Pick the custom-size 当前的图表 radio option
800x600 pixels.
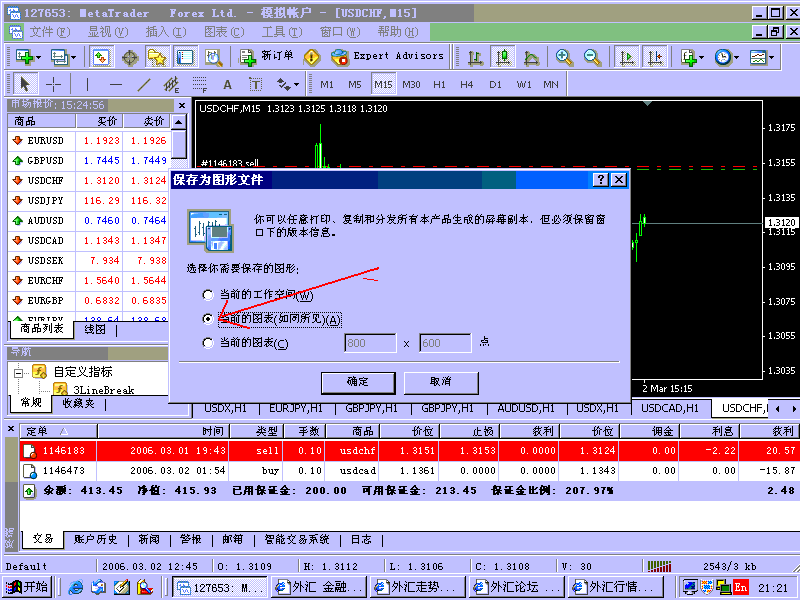[208, 343]
